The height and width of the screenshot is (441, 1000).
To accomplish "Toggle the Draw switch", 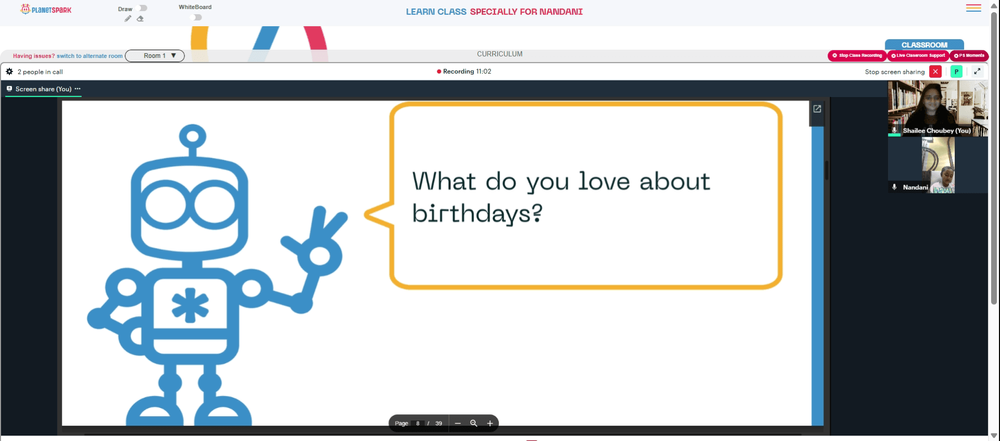I will click(142, 8).
